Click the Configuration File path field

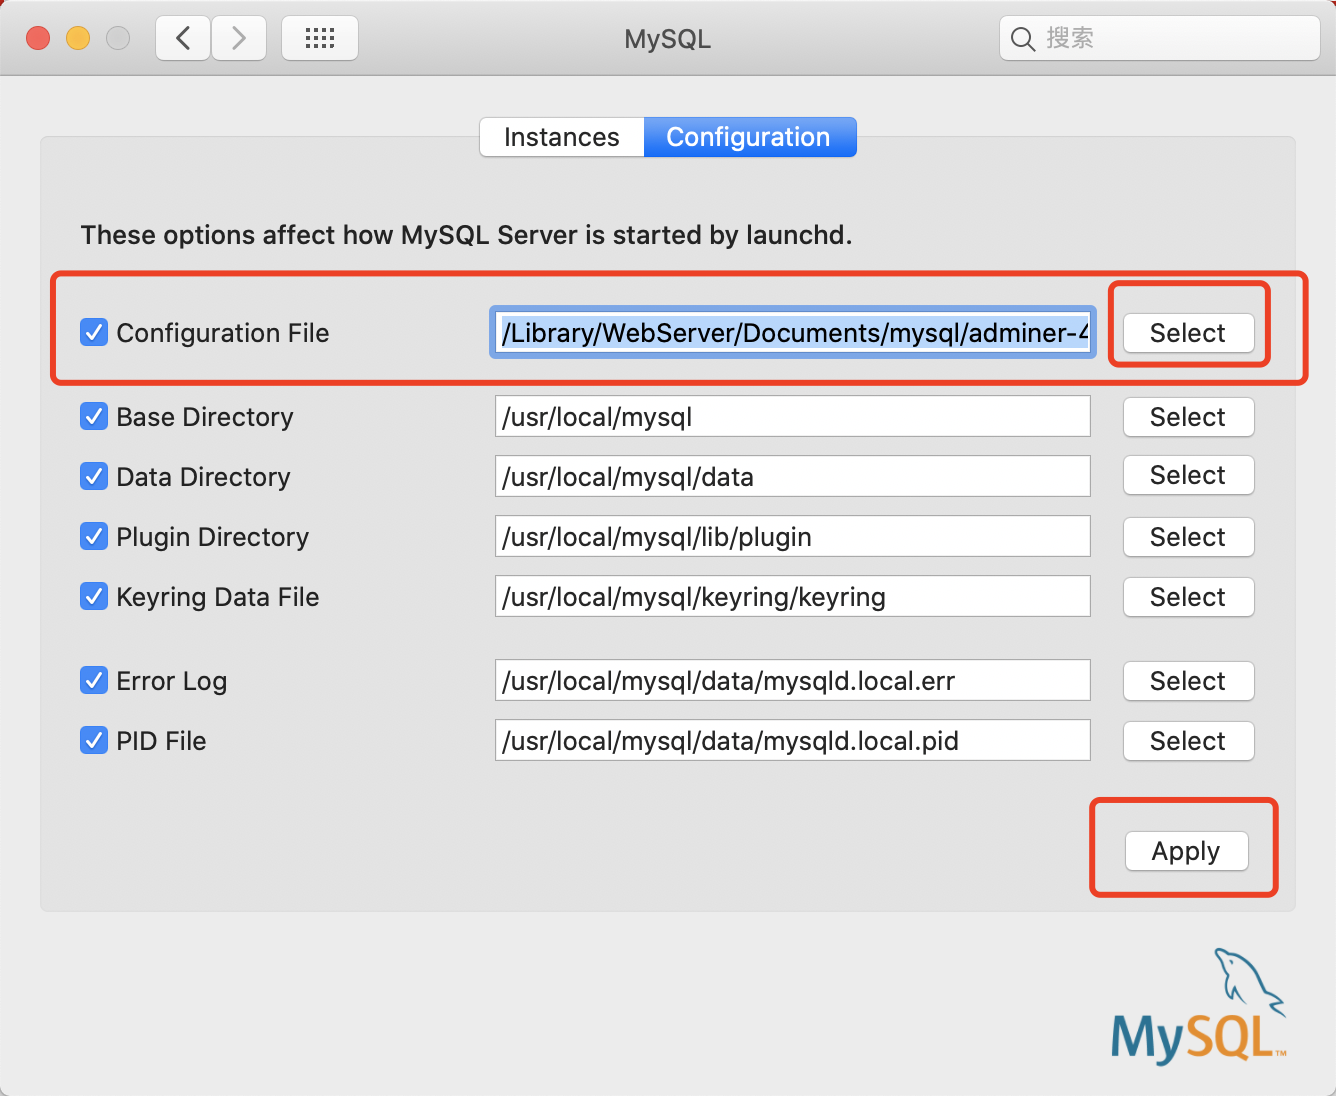coord(793,332)
